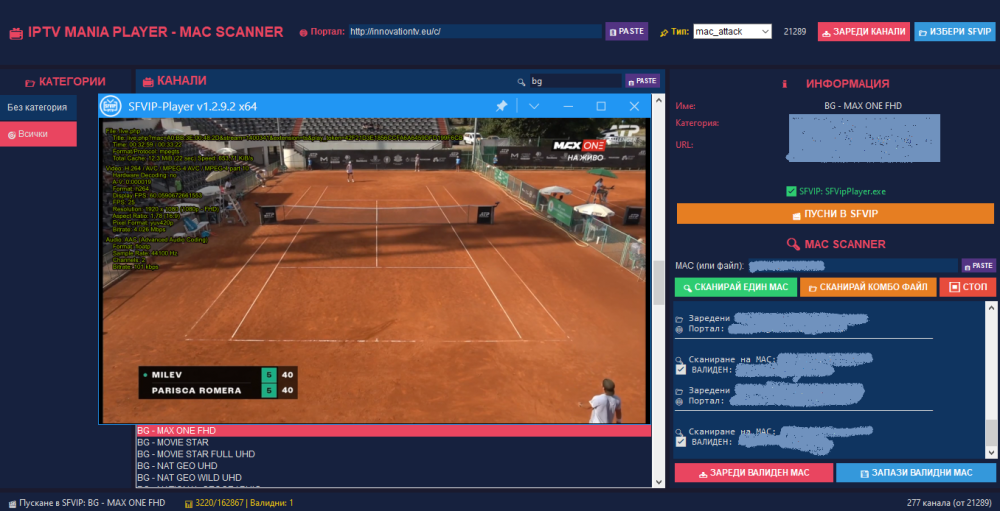Click Зареди валиден MAC button

754,473
